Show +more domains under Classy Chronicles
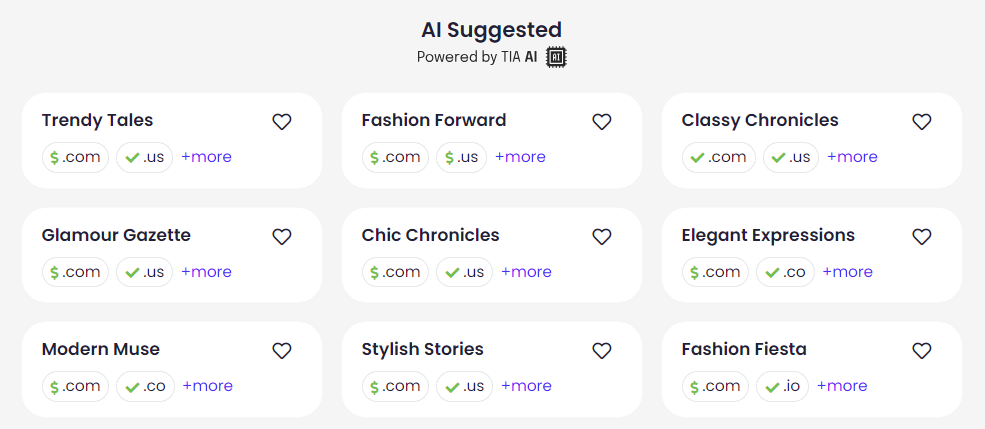 click(852, 157)
